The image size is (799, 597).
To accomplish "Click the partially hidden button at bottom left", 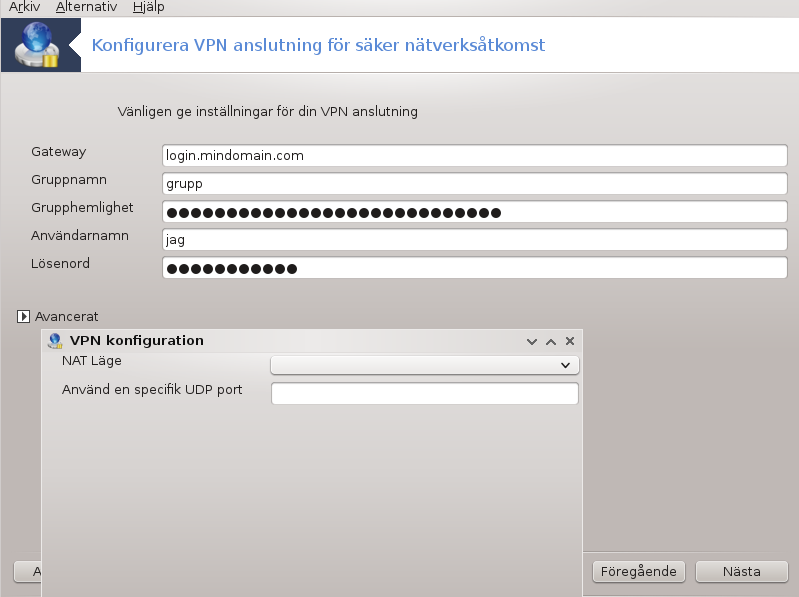I will [28, 572].
